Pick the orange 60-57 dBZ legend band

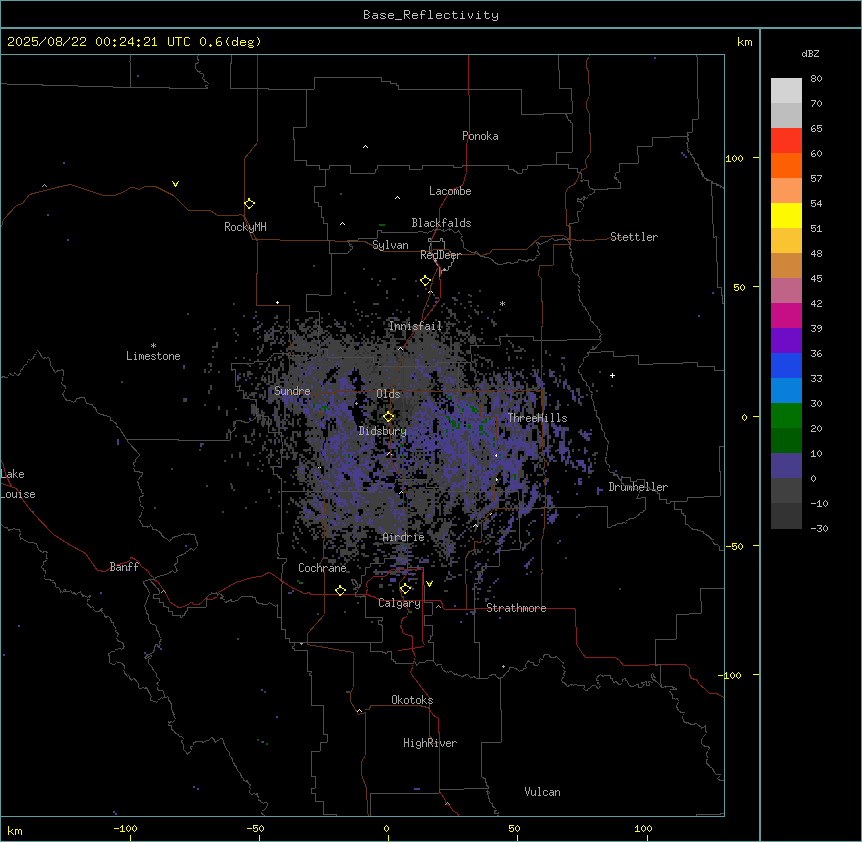pos(786,165)
